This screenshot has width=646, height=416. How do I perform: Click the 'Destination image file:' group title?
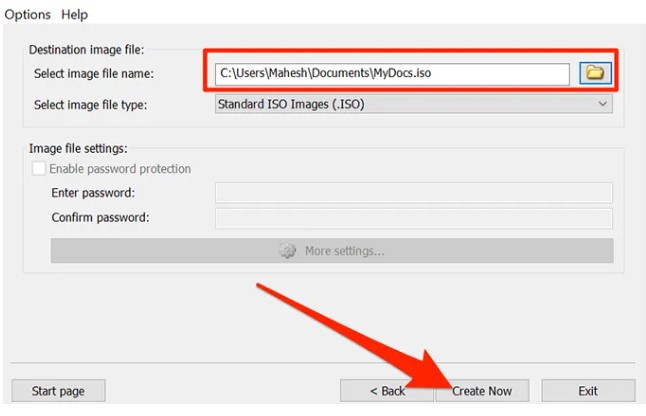(x=87, y=50)
